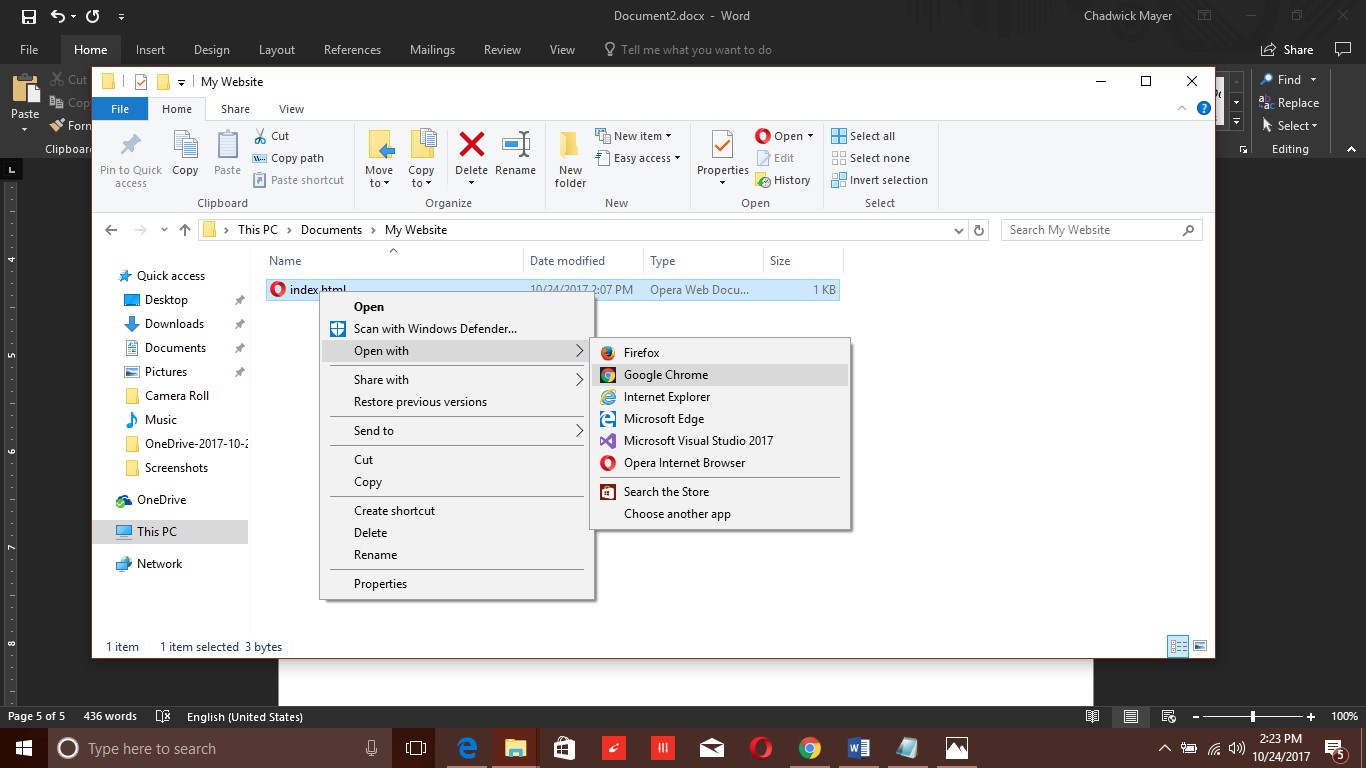
Task: Open Properties from the context menu
Action: [x=457, y=584]
